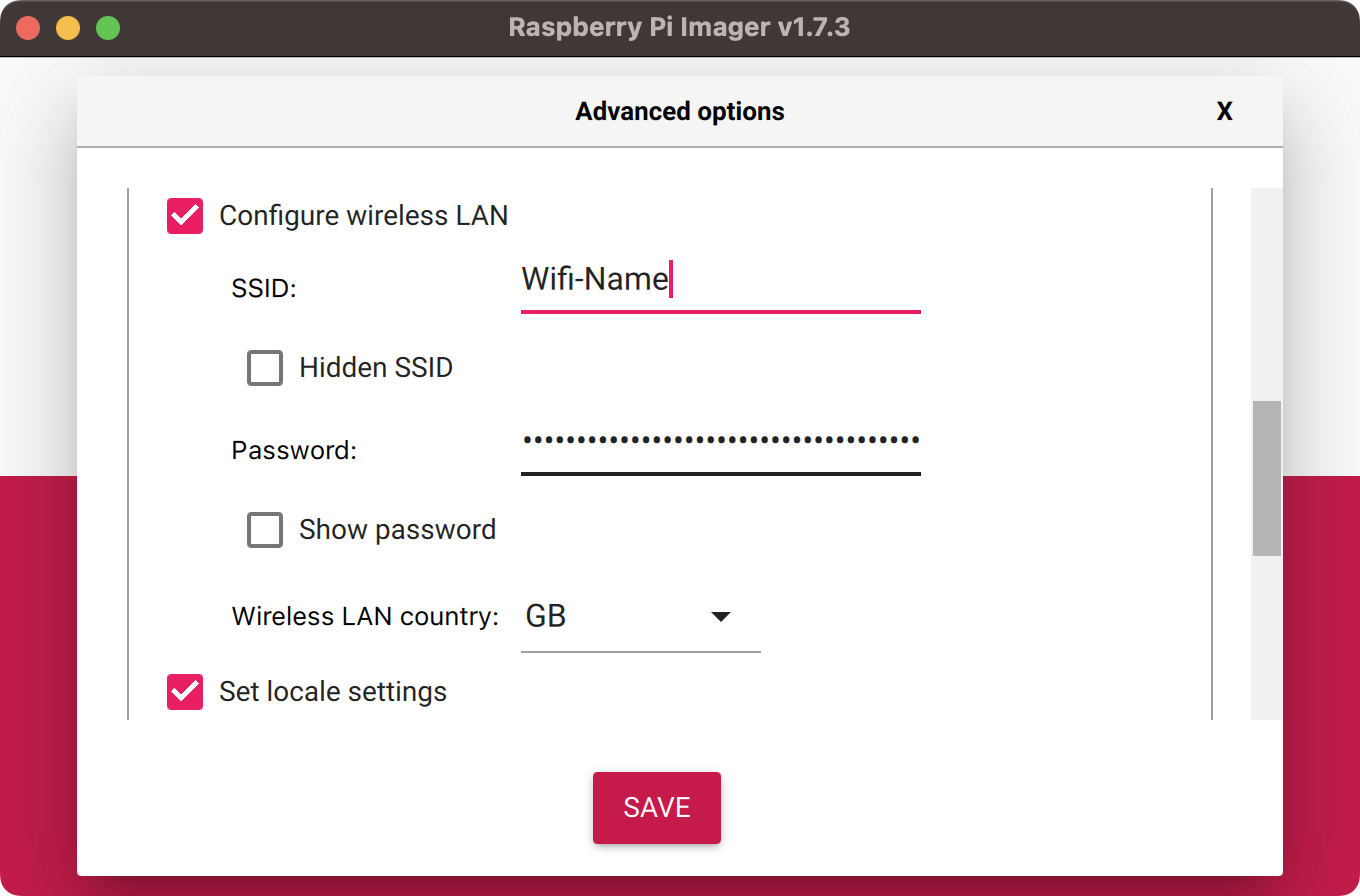1360x896 pixels.
Task: Click the yellow minimize window button
Action: (x=68, y=28)
